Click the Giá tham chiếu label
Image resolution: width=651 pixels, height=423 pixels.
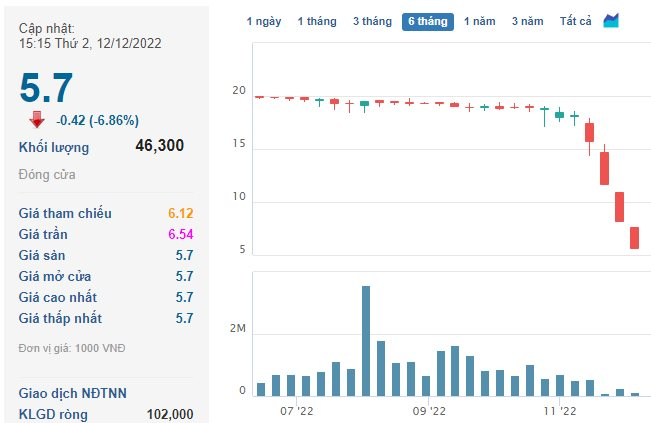(65, 213)
